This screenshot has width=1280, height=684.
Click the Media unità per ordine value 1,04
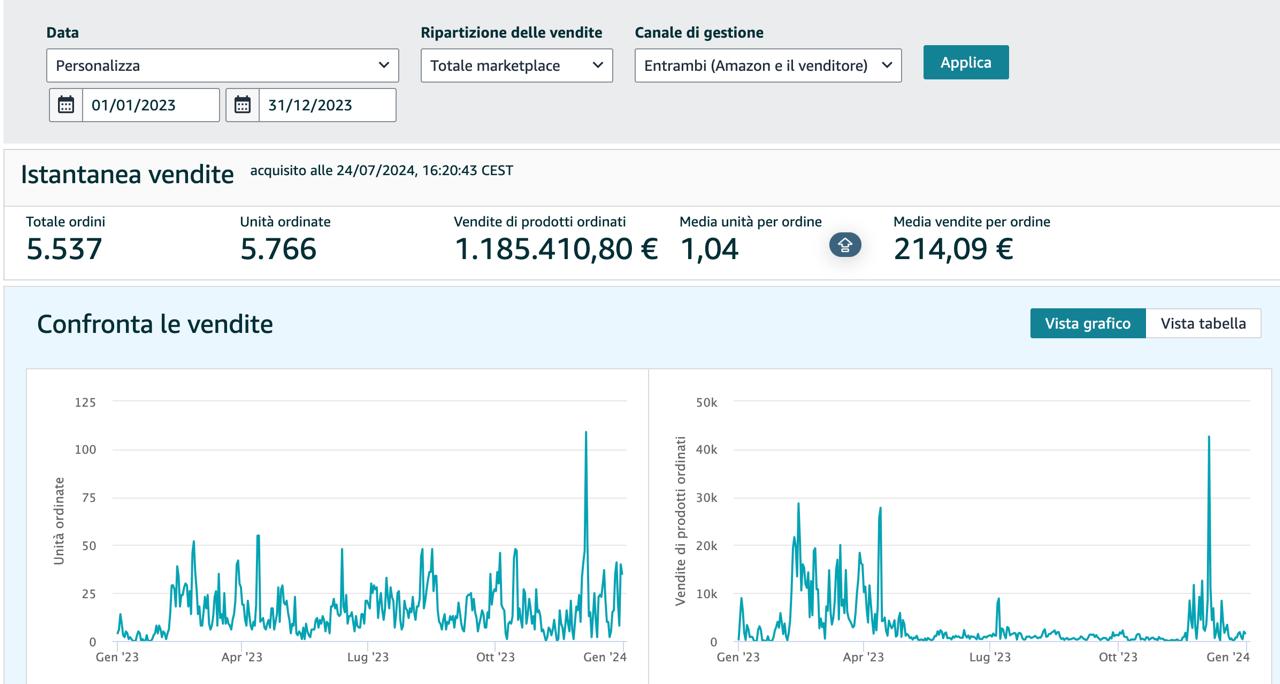pyautogui.click(x=709, y=249)
